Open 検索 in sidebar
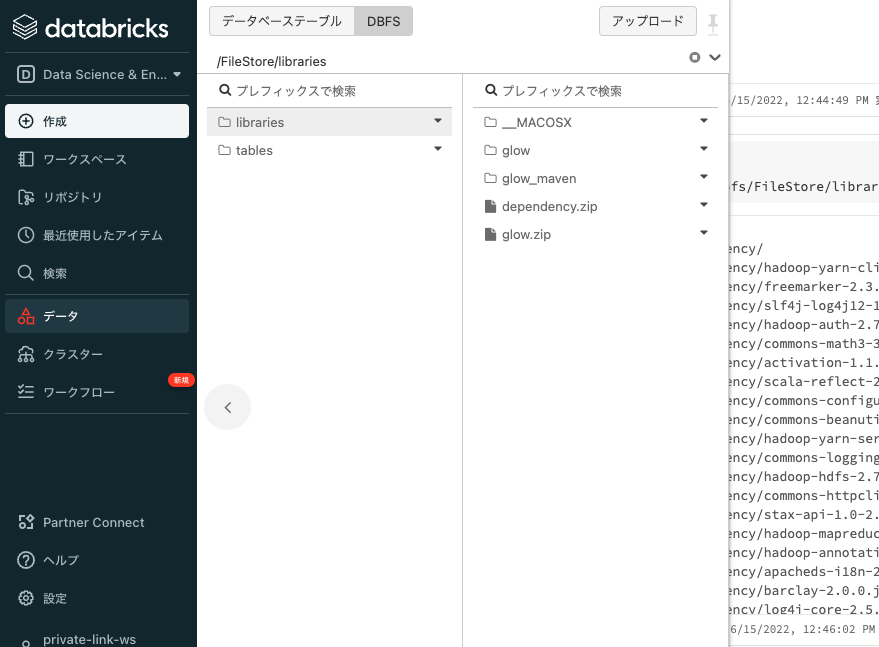The image size is (879, 647). pyautogui.click(x=97, y=274)
